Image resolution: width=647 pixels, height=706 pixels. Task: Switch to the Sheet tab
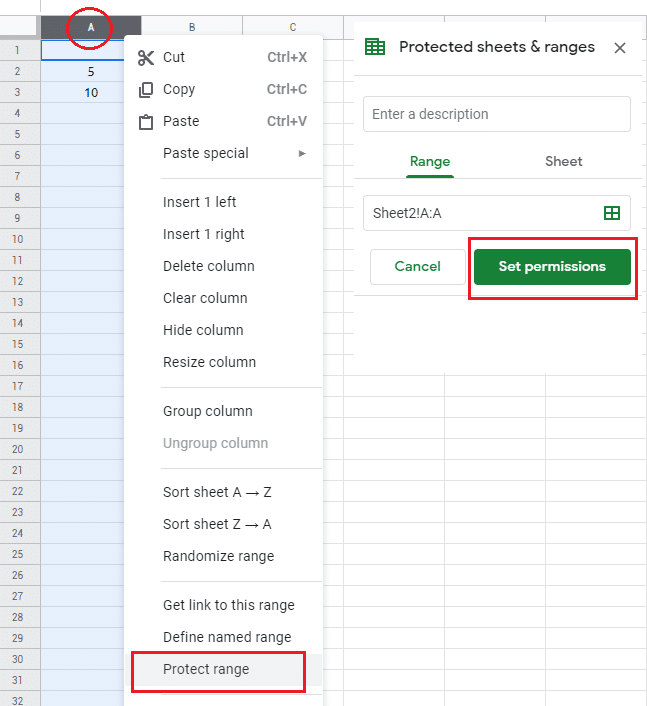pos(563,161)
